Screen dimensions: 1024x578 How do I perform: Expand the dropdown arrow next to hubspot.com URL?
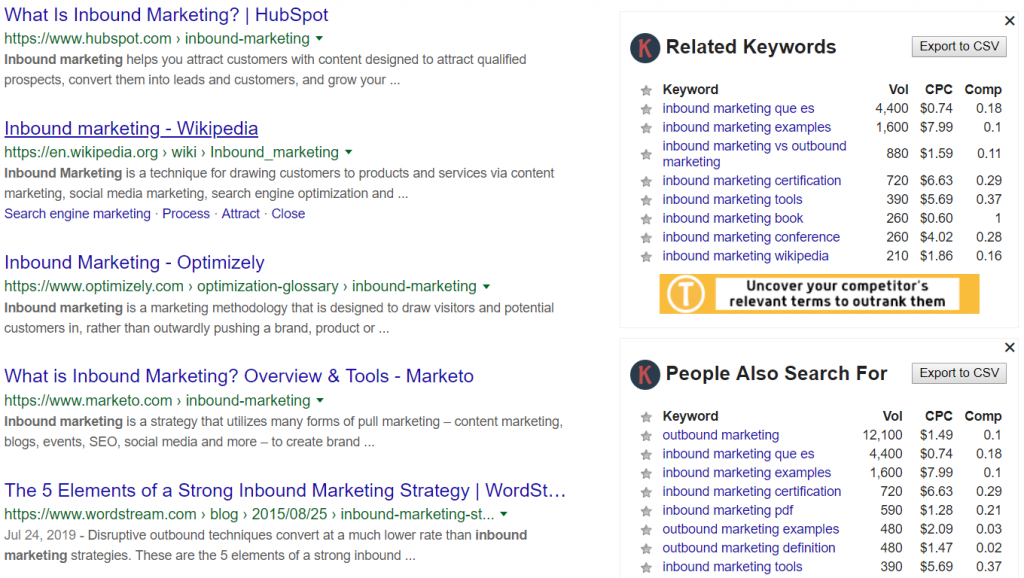tap(319, 39)
